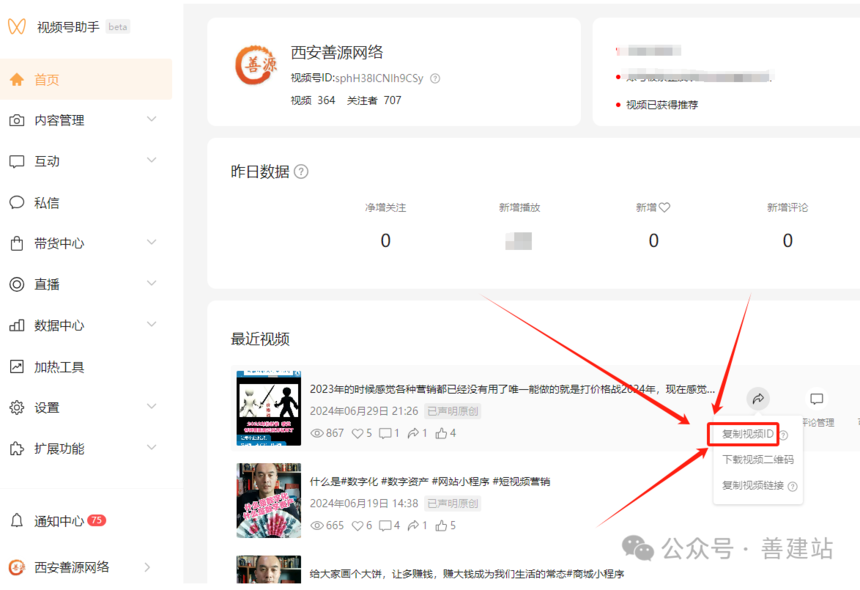Expand the 直播 chevron
The height and width of the screenshot is (590, 860).
(152, 283)
